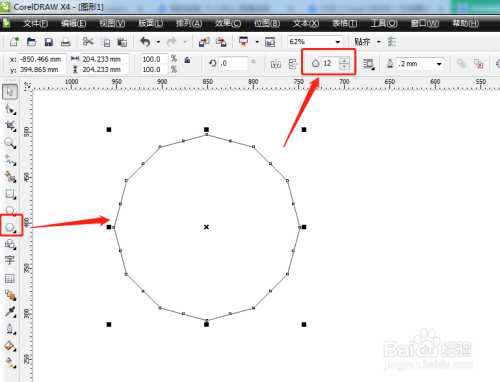Screen dimensions: 500x382
Task: Select the Polygon tool
Action: pyautogui.click(x=10, y=227)
